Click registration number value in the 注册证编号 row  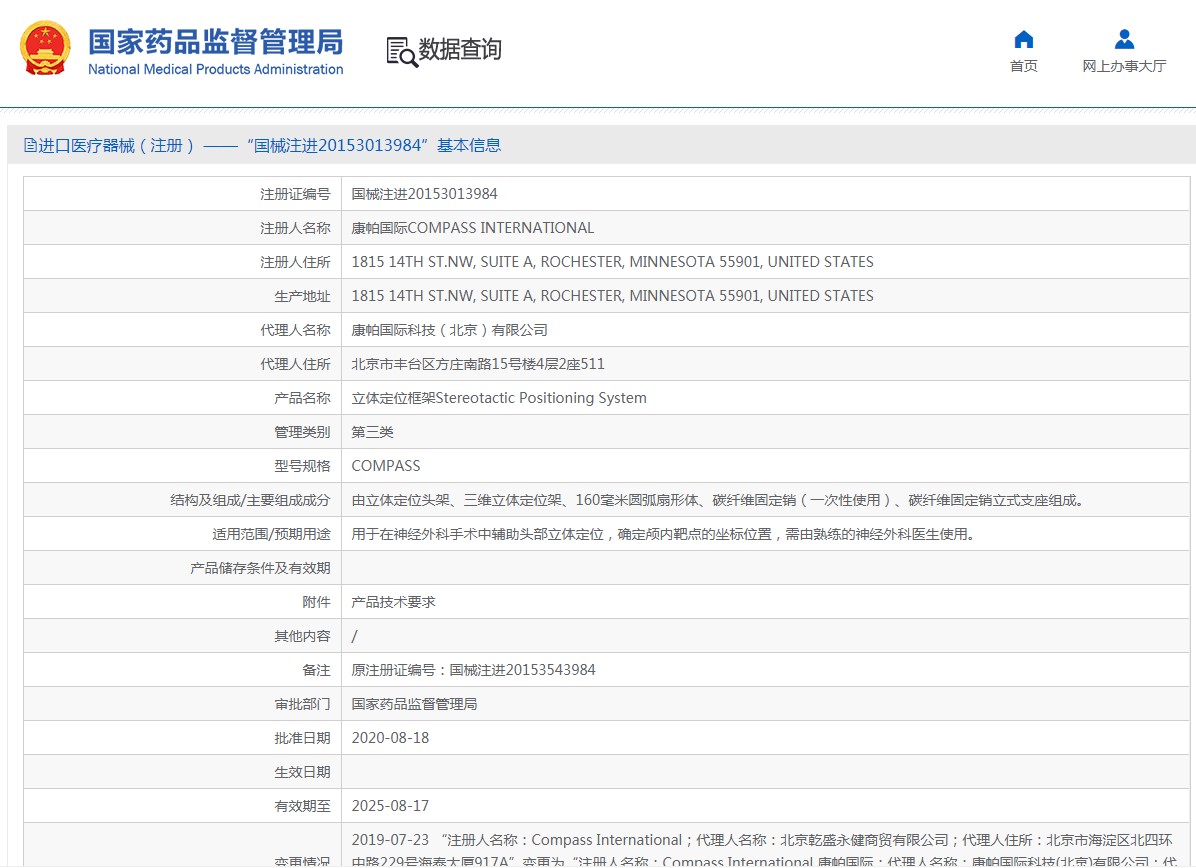point(424,194)
